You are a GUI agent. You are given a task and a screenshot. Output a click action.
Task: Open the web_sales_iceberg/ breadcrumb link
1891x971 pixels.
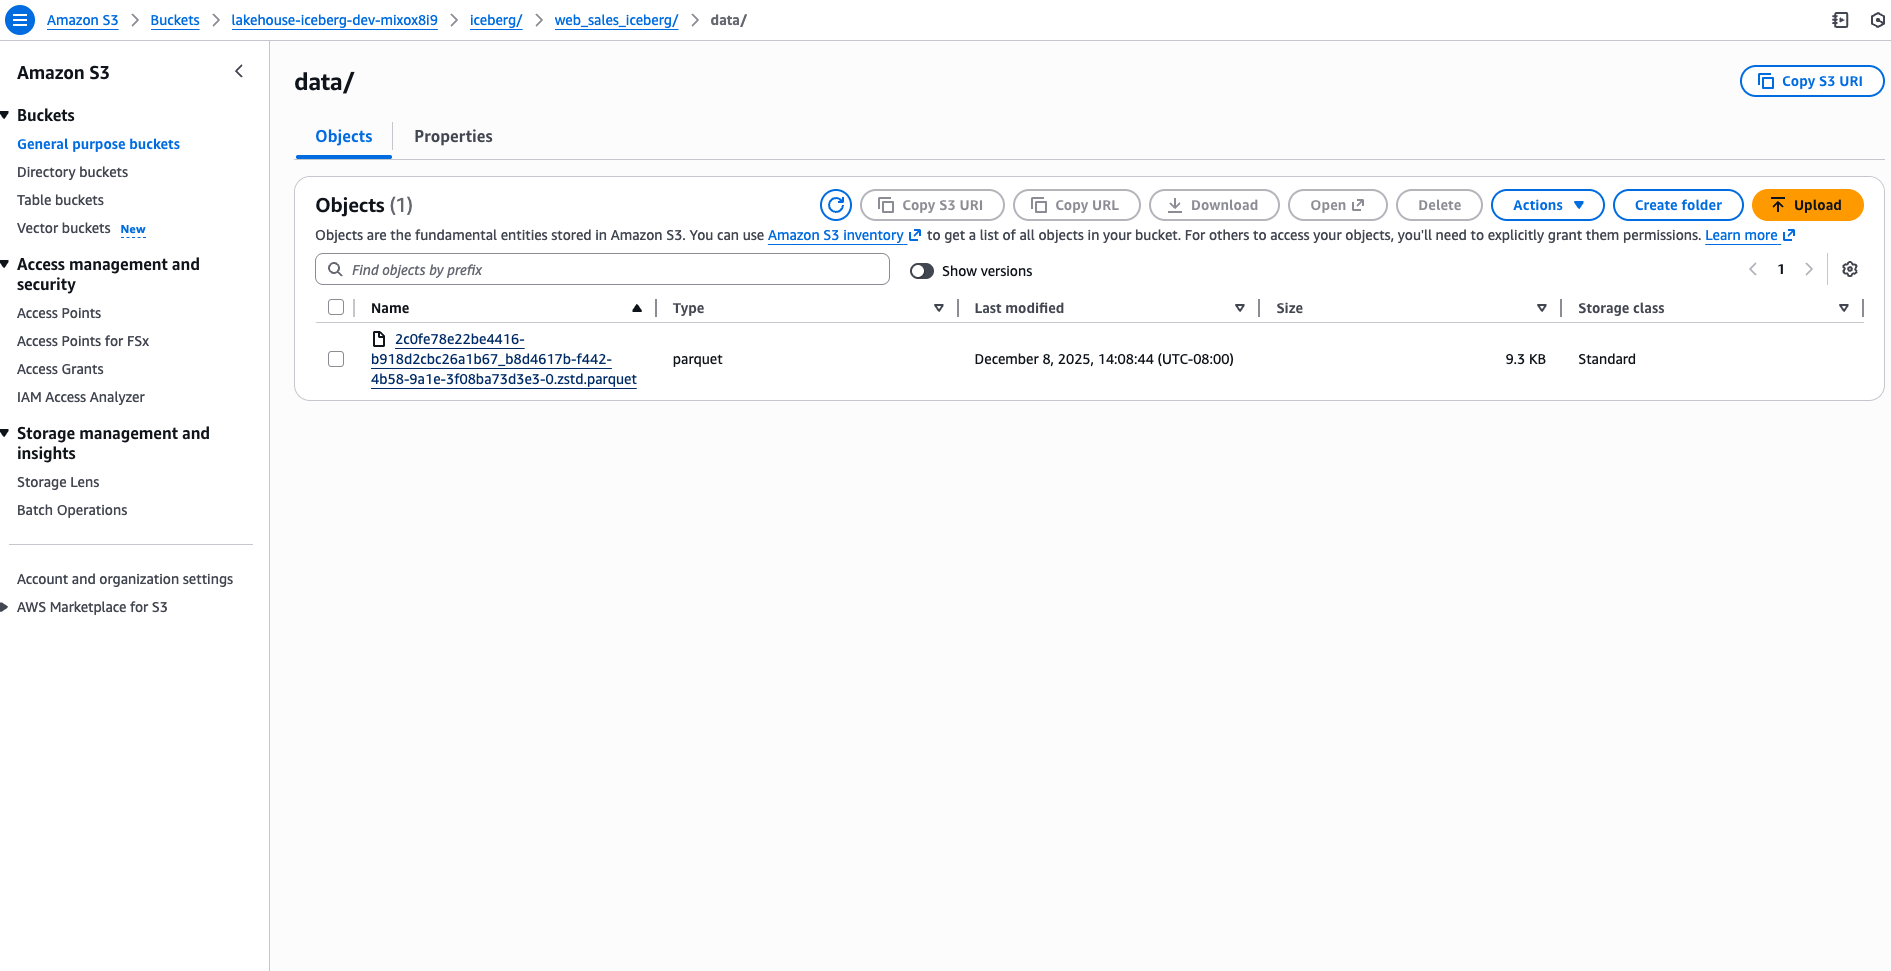pos(616,20)
